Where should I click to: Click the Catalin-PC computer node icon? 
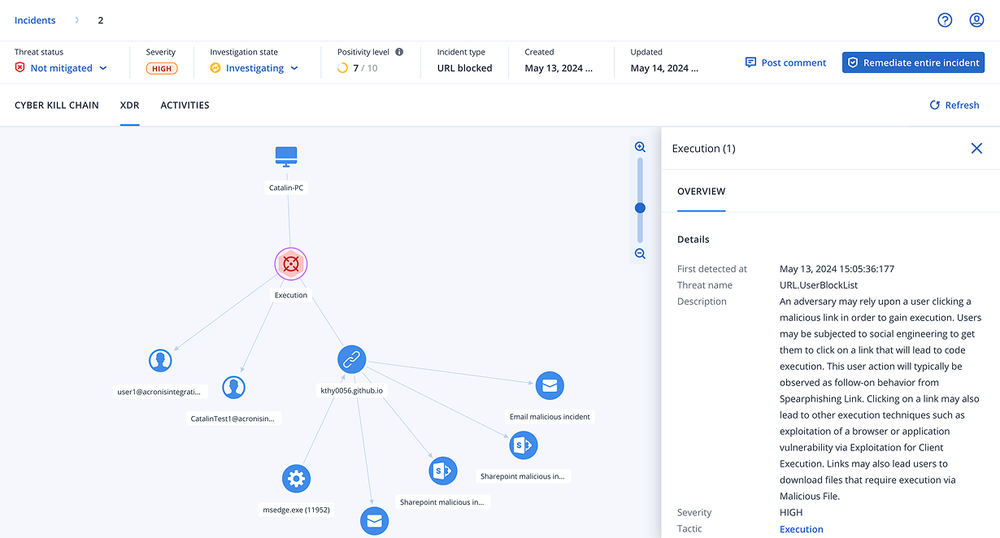[287, 157]
